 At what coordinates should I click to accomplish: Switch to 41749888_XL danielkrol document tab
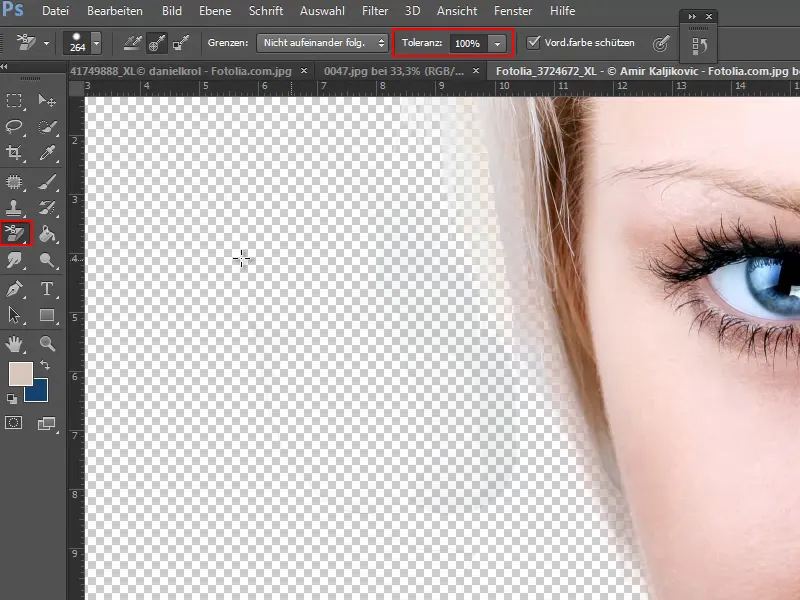click(x=181, y=71)
